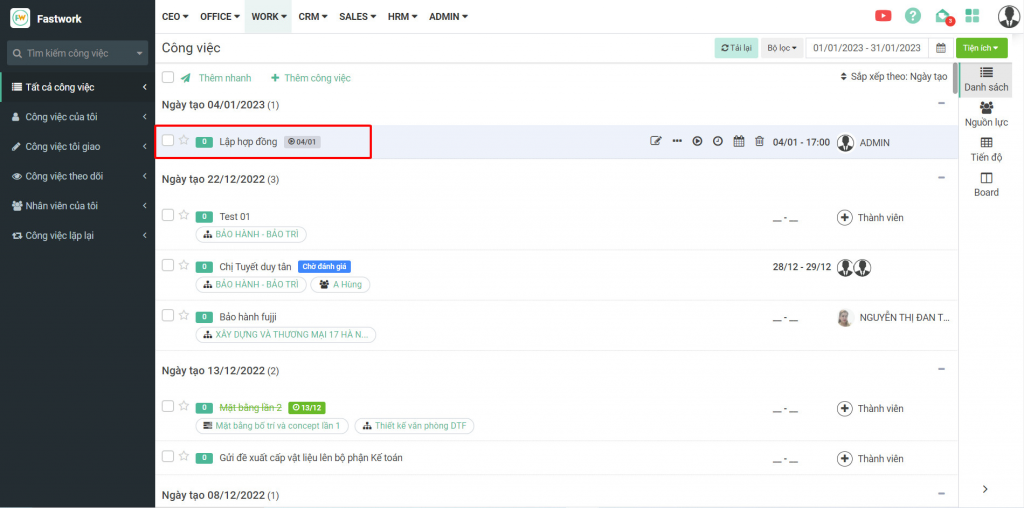Open the YouTube icon in top bar
The image size is (1024, 508).
(x=883, y=16)
